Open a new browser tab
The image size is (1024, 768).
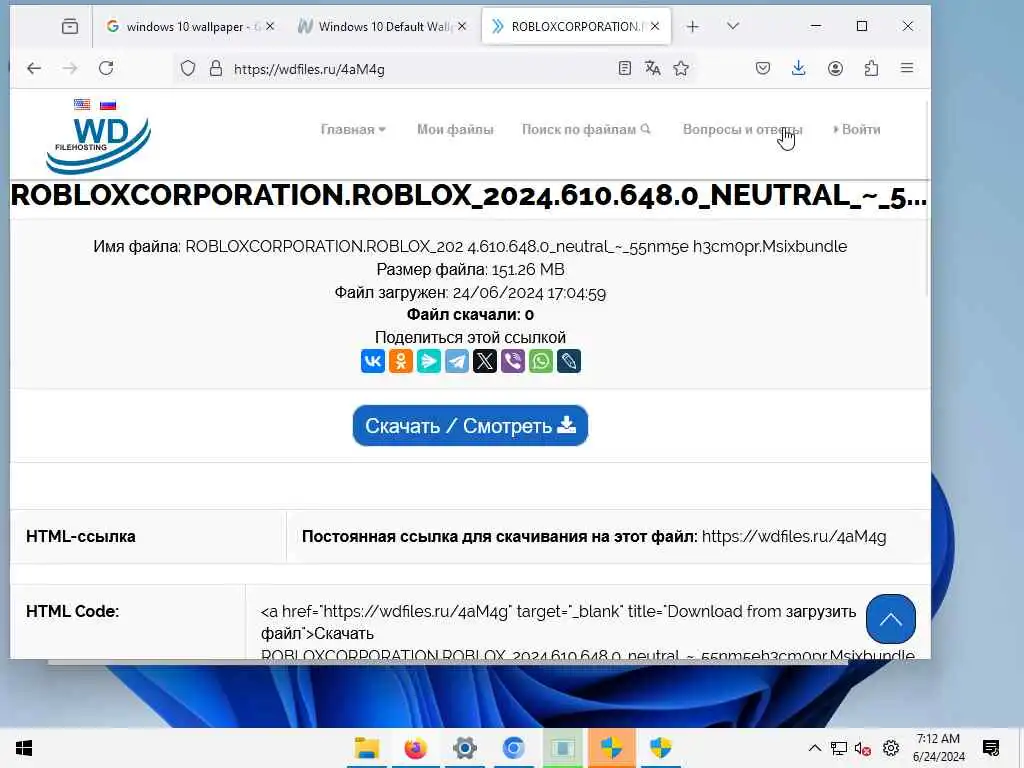(693, 26)
